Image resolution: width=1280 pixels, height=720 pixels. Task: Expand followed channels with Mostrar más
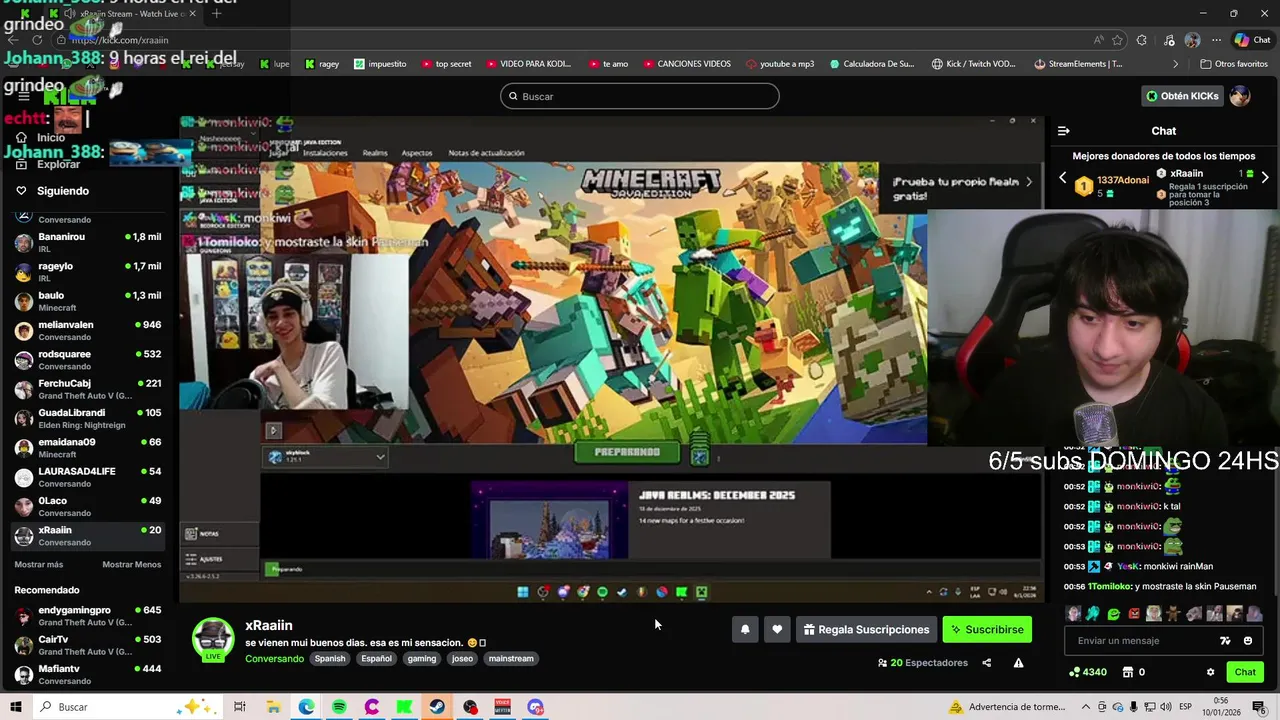[x=39, y=565]
